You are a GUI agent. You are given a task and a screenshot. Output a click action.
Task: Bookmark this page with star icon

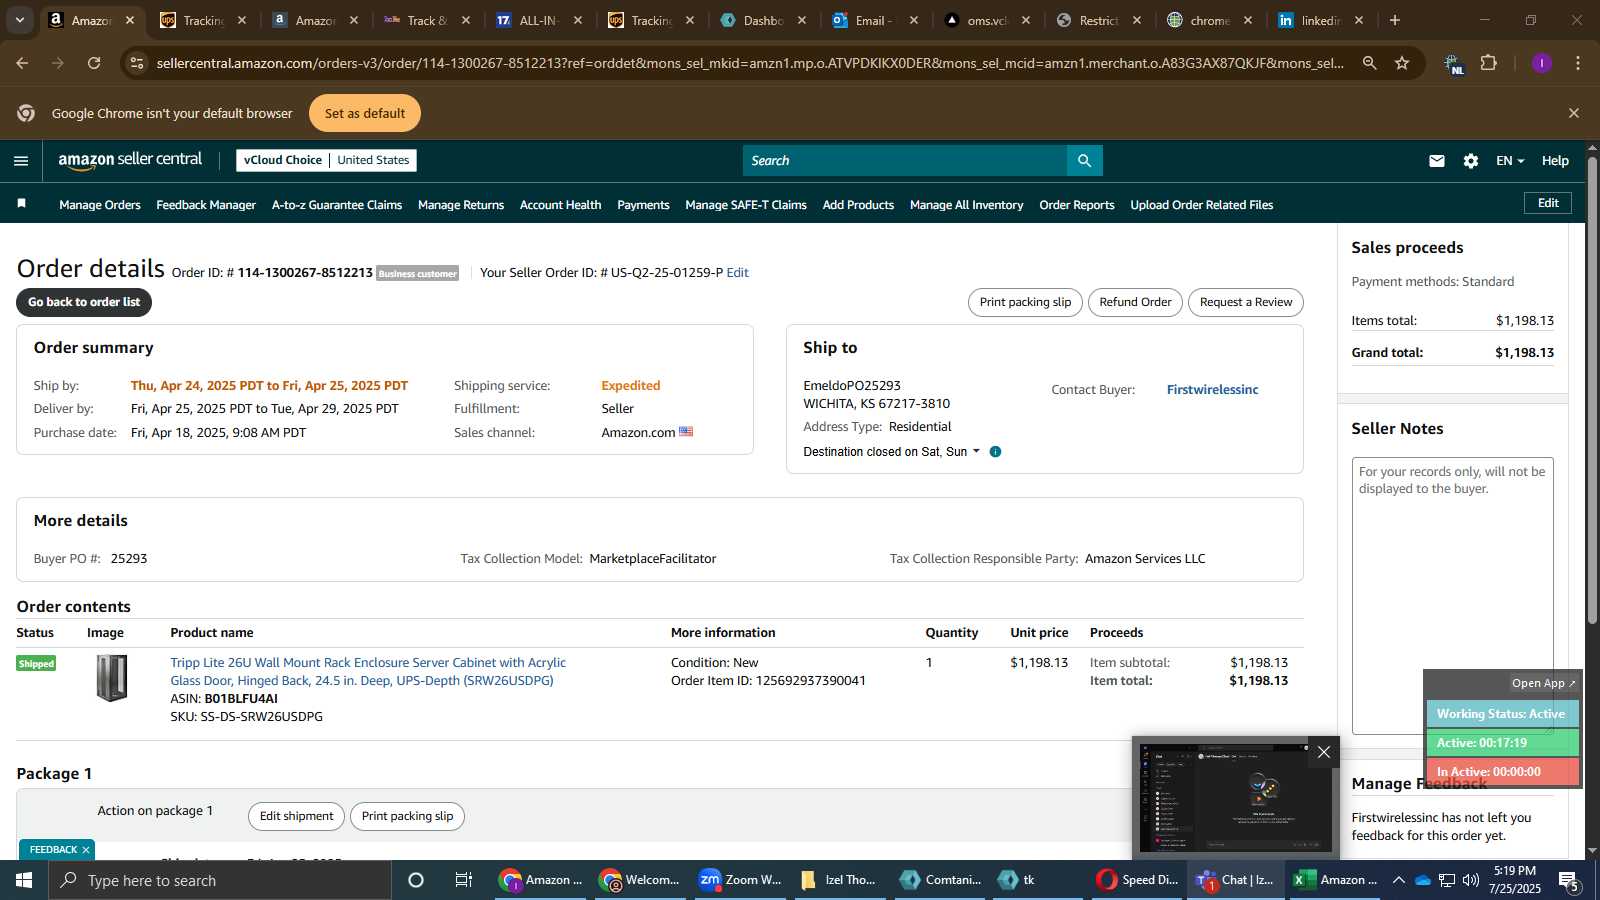coord(1402,63)
